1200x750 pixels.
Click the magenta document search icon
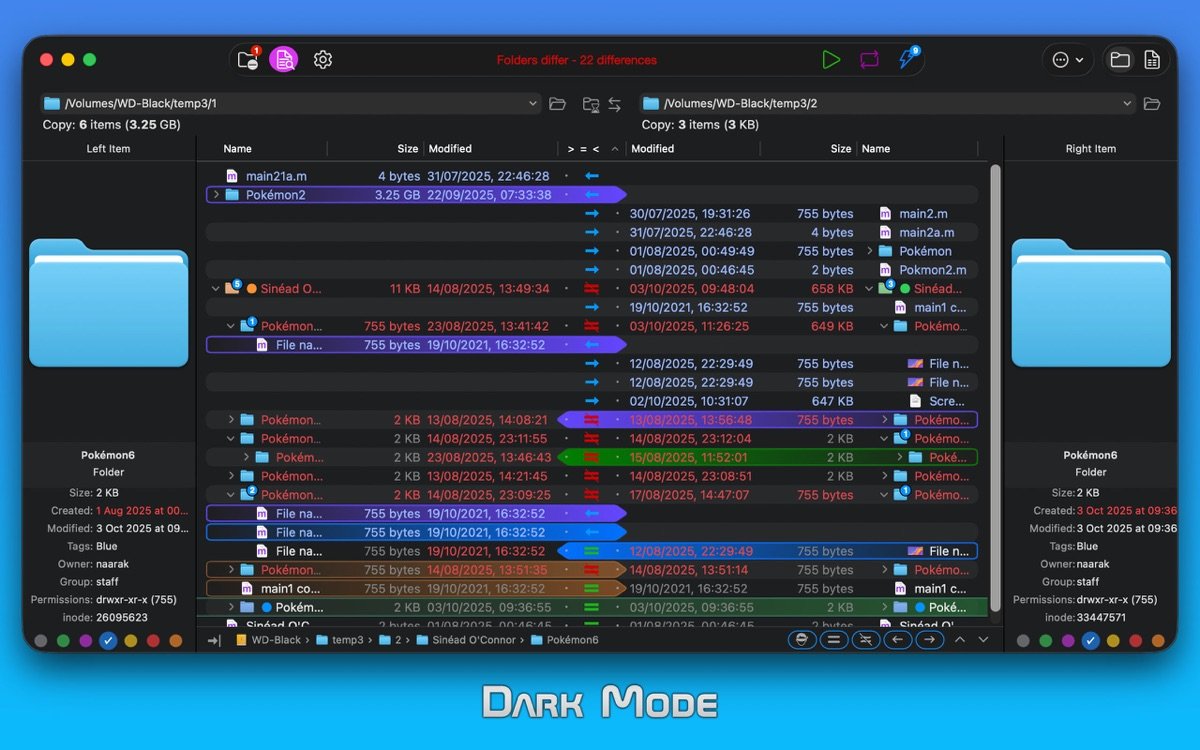coord(284,60)
